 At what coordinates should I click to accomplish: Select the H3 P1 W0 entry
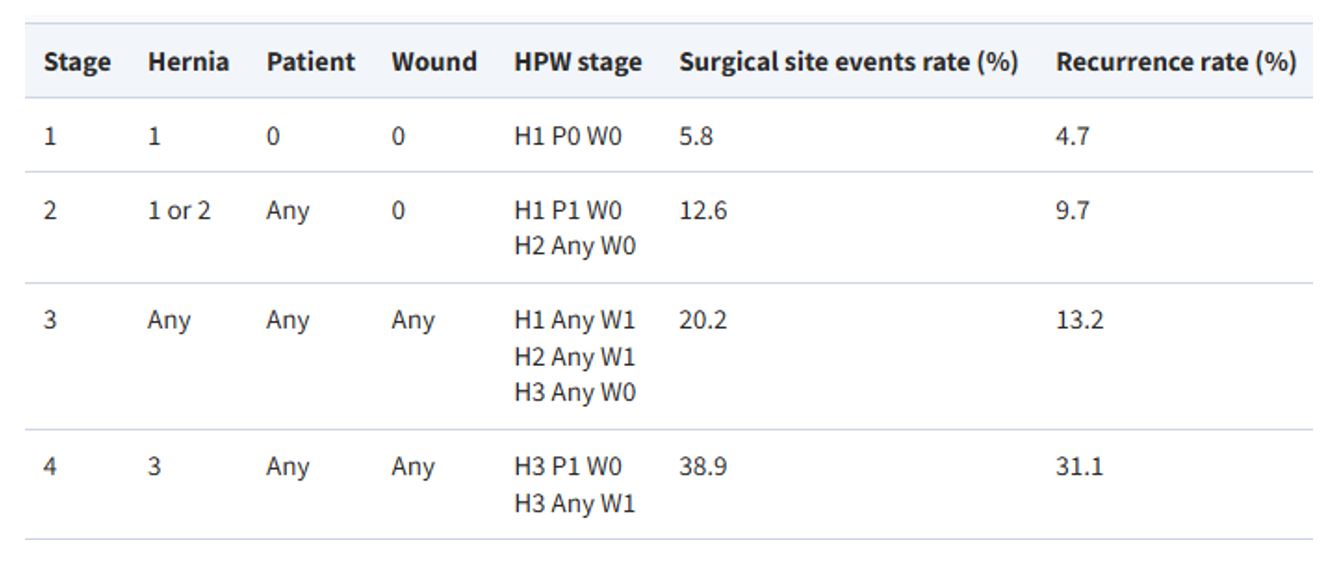567,467
